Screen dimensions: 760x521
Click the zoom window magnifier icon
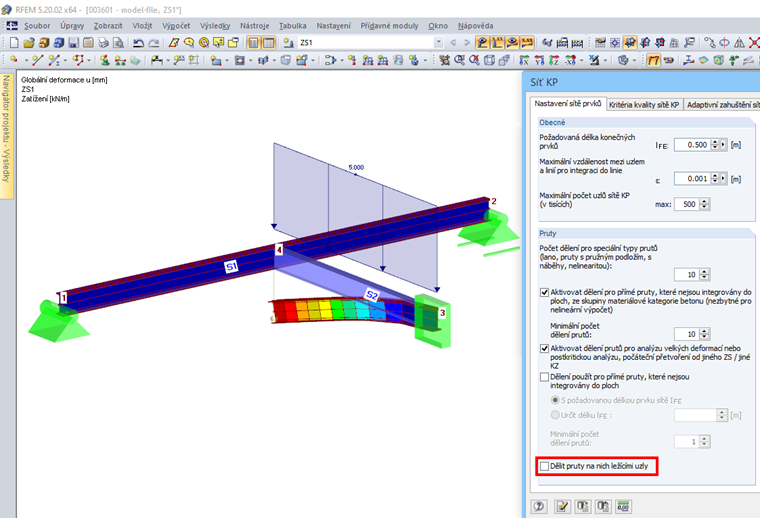tap(459, 60)
